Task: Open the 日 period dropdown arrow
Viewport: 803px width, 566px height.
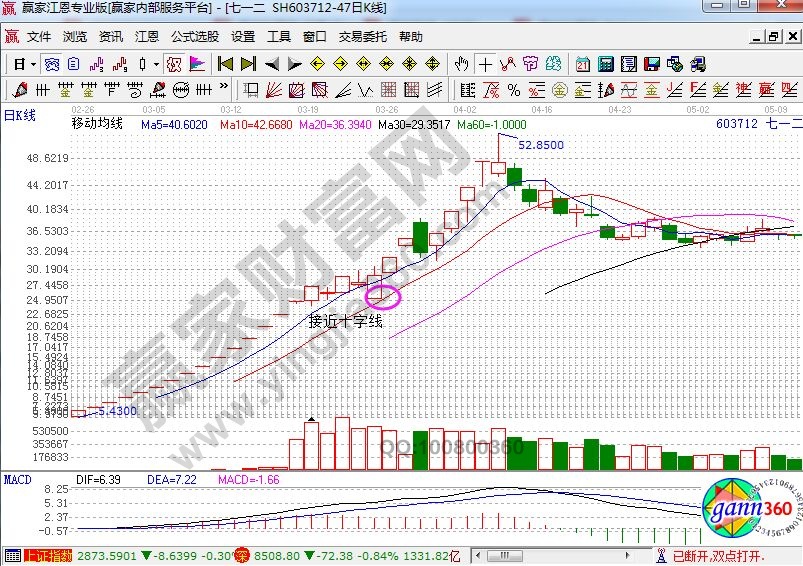Action: click(33, 64)
